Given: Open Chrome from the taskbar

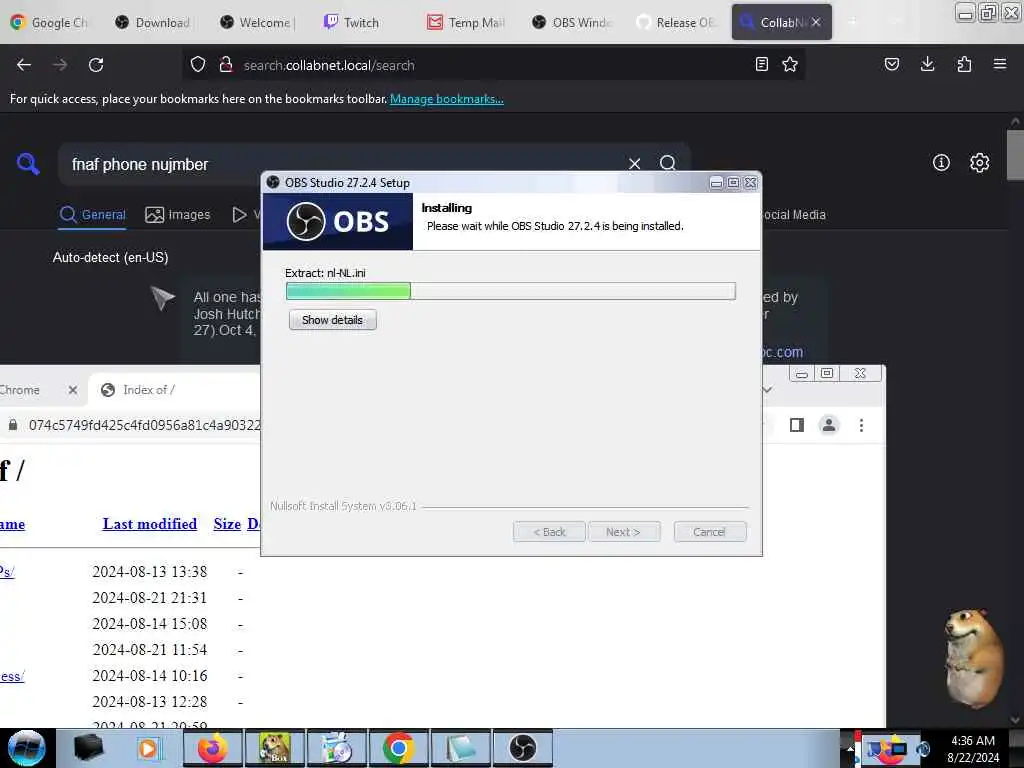Looking at the screenshot, I should pyautogui.click(x=398, y=748).
